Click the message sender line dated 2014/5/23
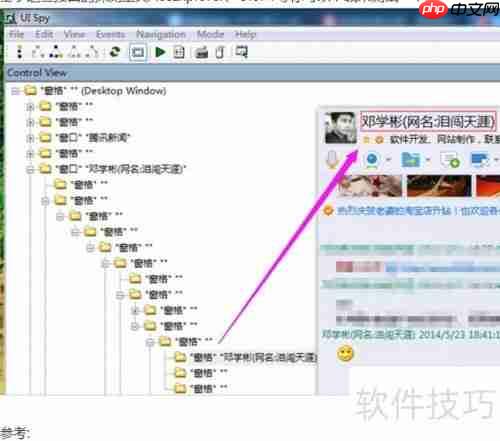500x441 pixels. point(411,334)
